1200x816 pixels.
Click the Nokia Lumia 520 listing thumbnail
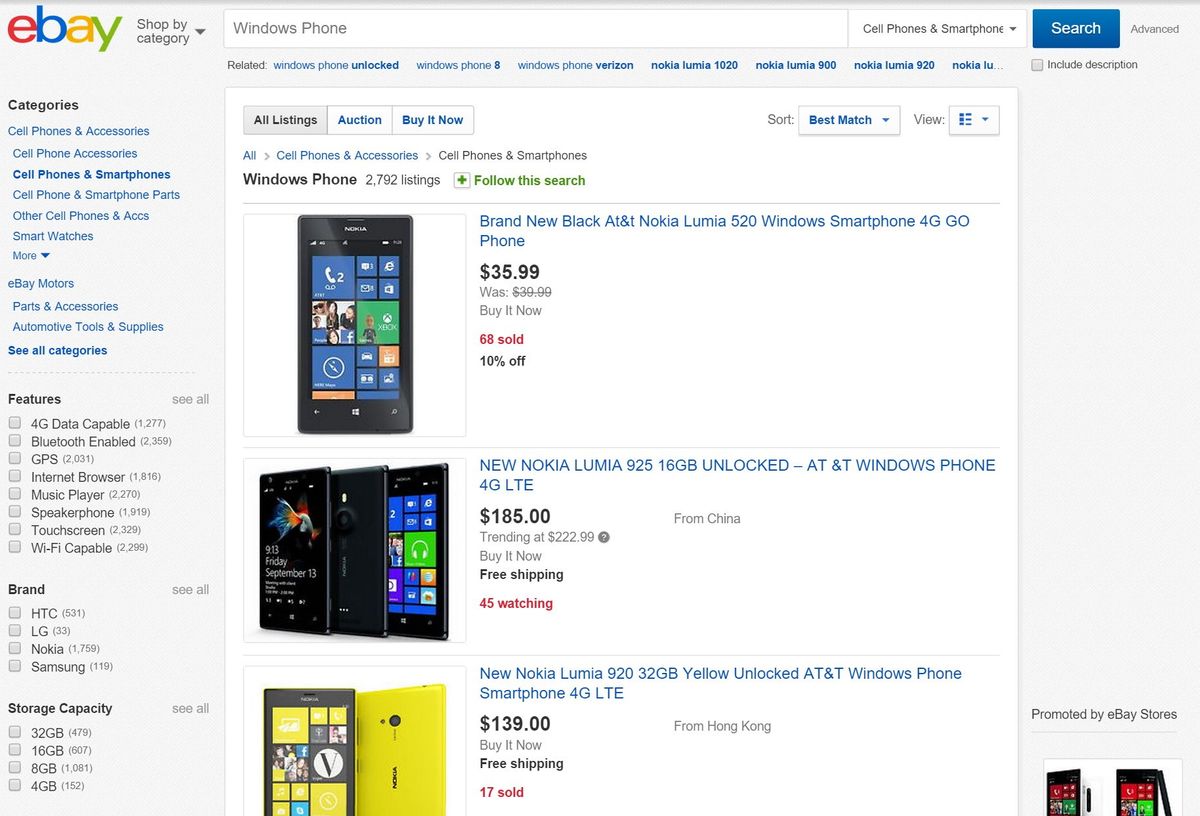353,323
